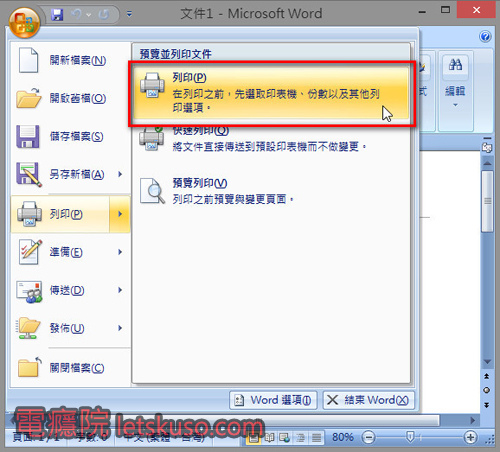Expand the 發佈(U) submenu arrow
500x452 pixels.
(x=120, y=328)
